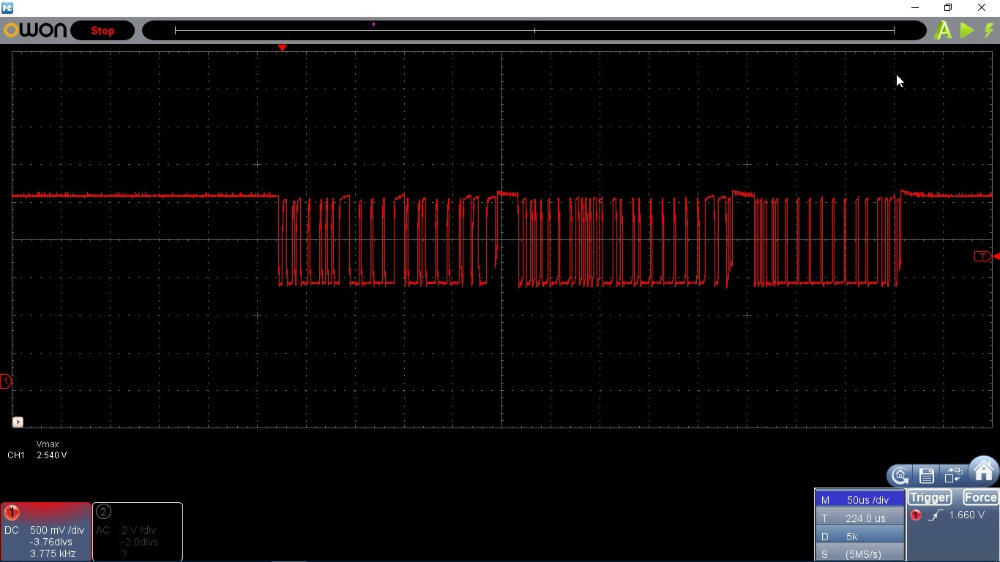This screenshot has height=562, width=1000.
Task: Click the red Stop status button
Action: 102,31
